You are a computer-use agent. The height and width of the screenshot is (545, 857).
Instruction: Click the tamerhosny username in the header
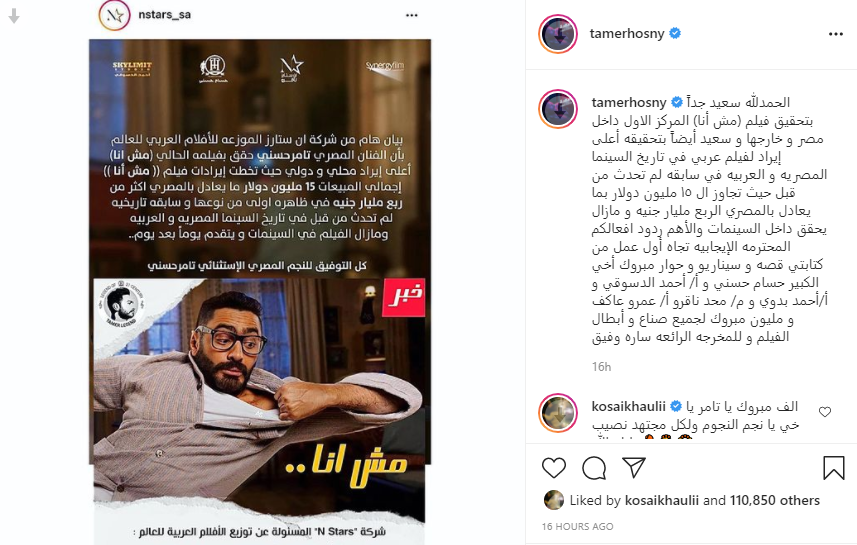point(627,34)
